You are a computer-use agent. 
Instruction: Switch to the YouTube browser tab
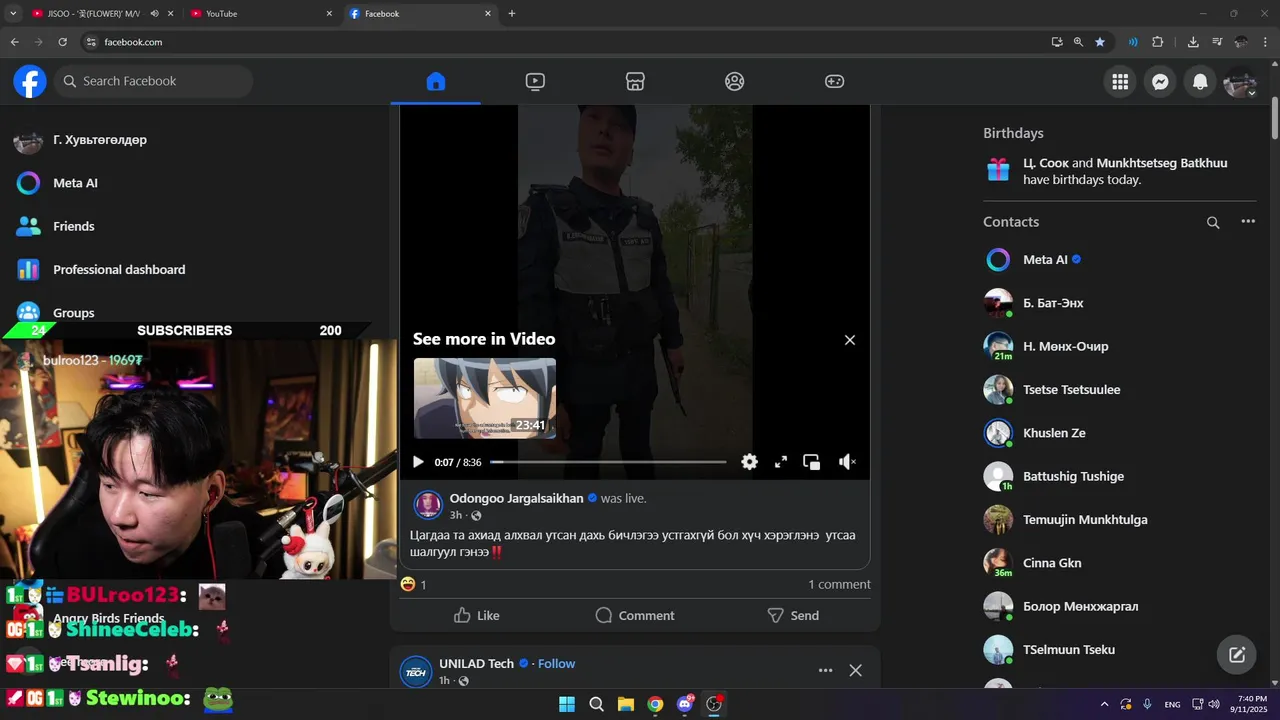[262, 14]
